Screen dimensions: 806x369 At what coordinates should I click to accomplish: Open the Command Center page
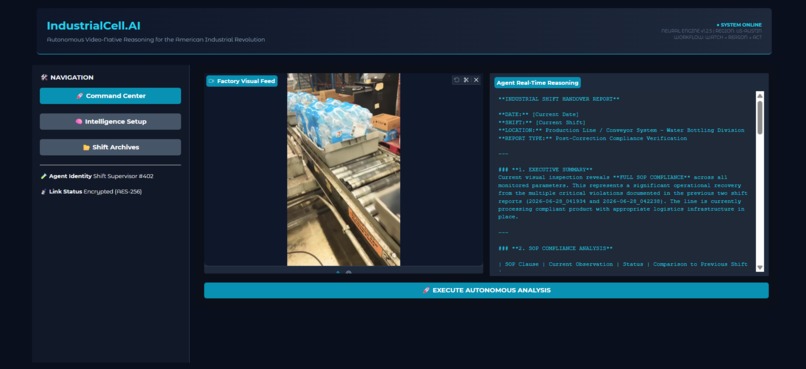click(x=110, y=96)
